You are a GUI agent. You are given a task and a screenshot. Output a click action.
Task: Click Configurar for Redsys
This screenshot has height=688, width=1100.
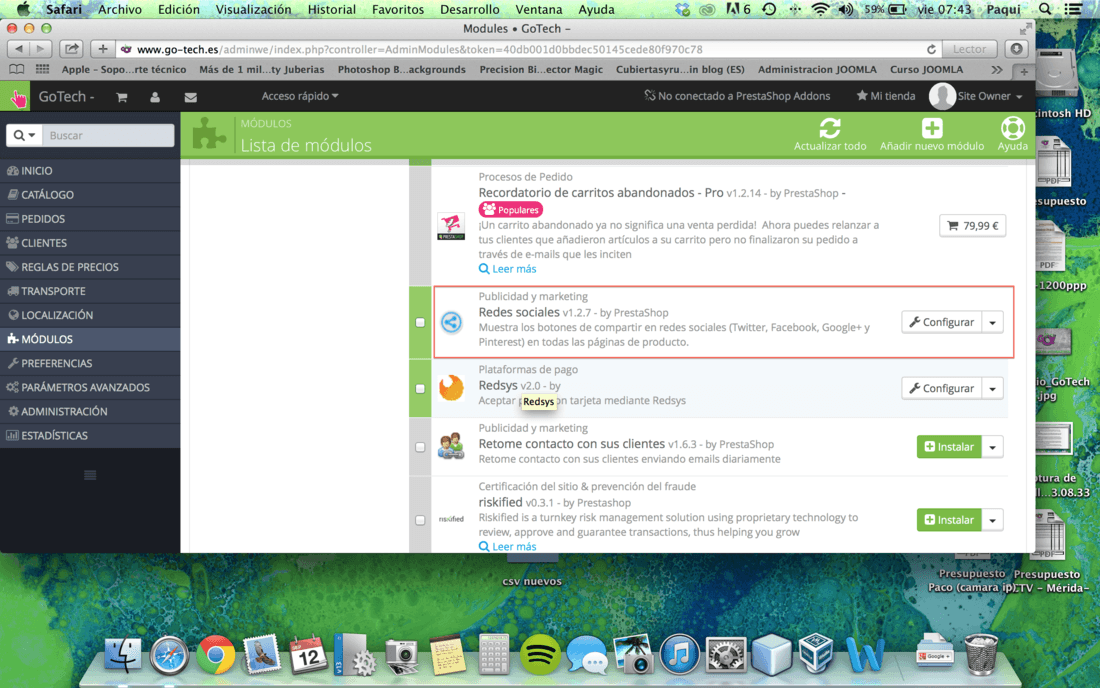coord(941,389)
